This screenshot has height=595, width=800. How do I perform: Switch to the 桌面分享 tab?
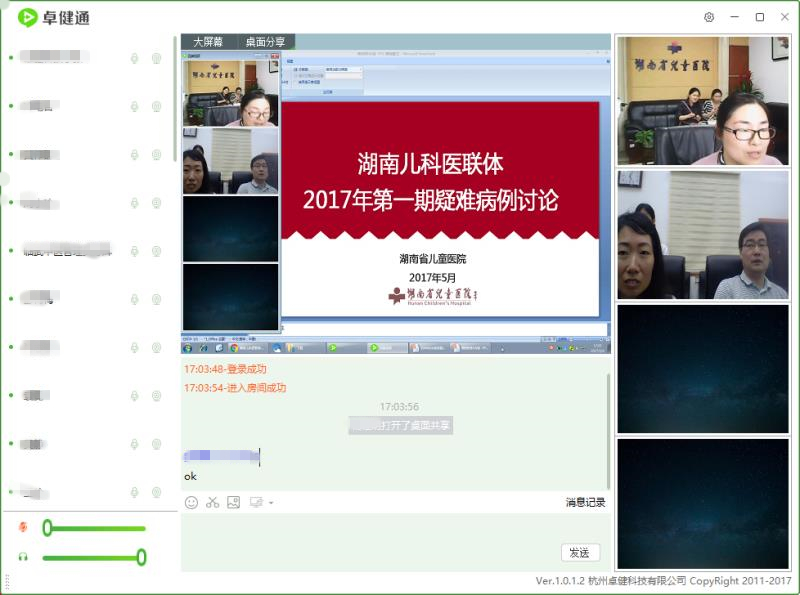[267, 42]
